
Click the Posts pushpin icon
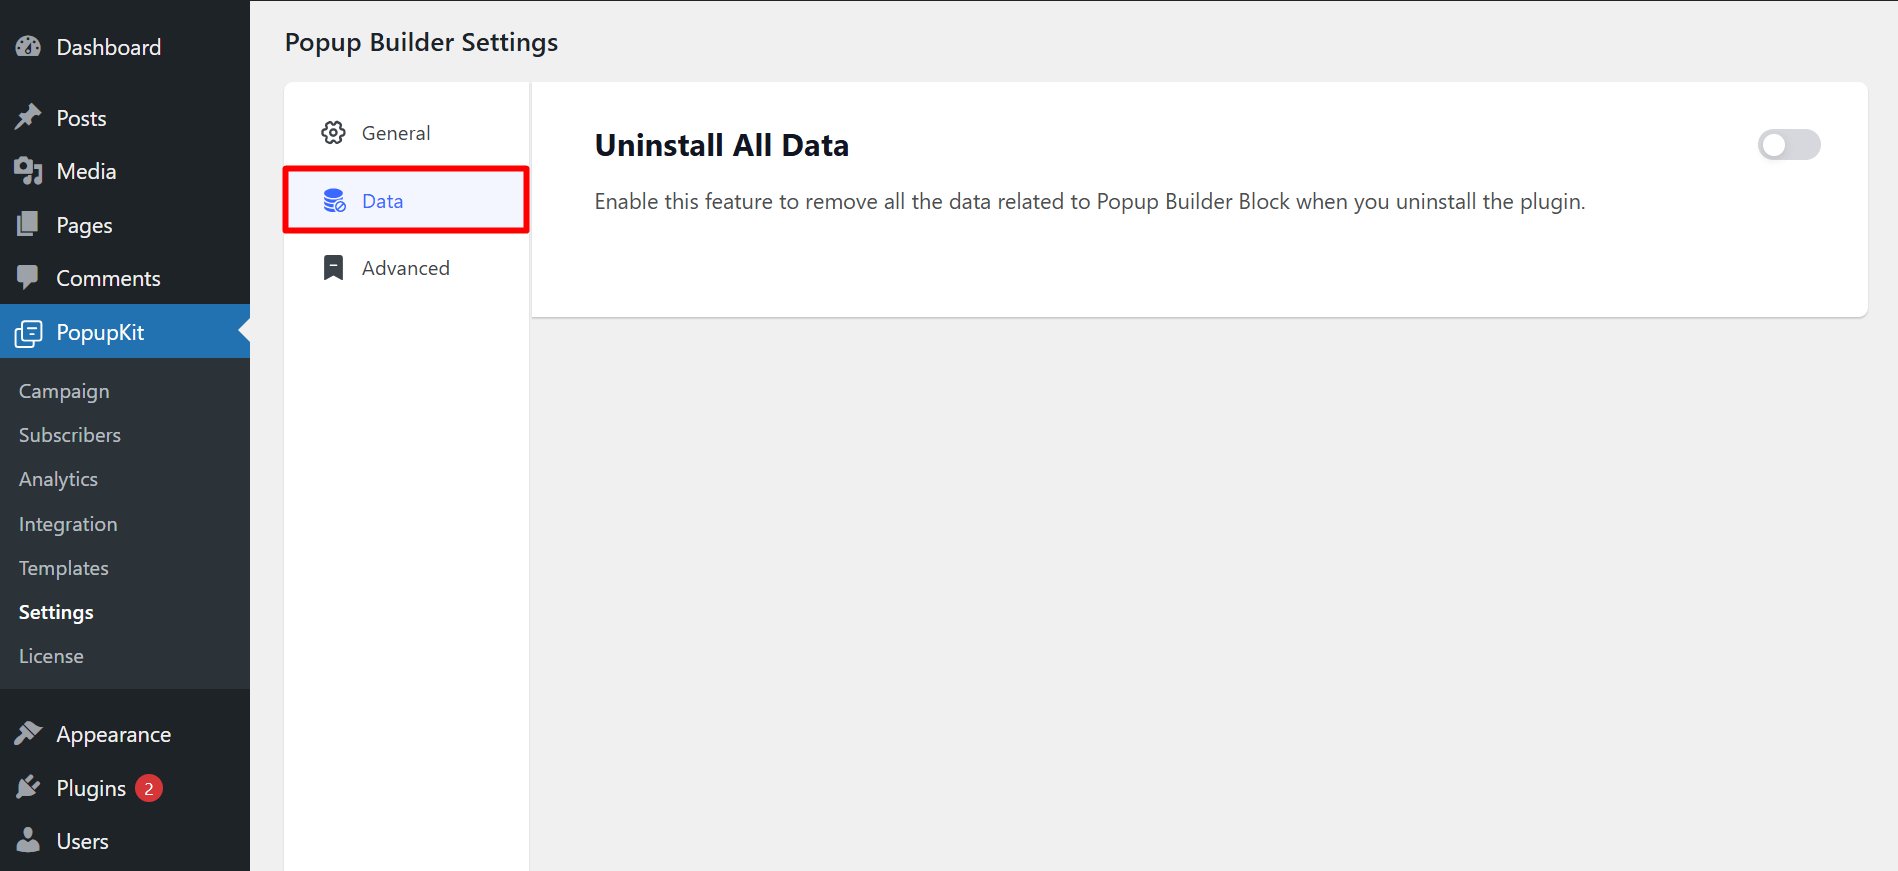[28, 118]
